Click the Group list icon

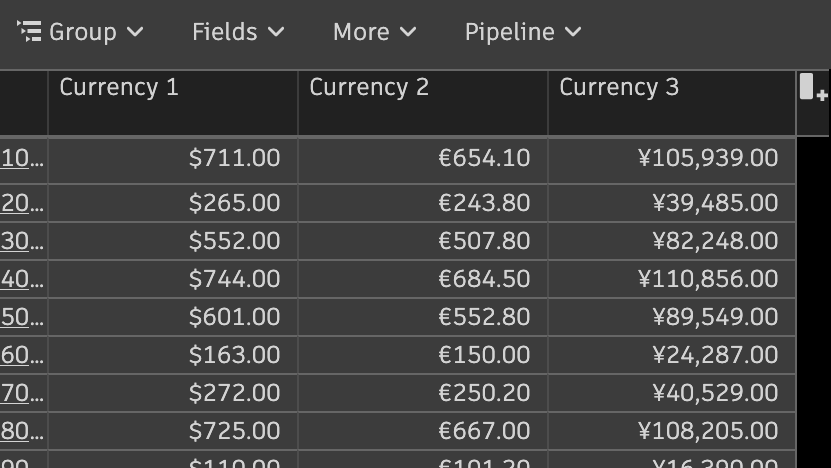(30, 32)
